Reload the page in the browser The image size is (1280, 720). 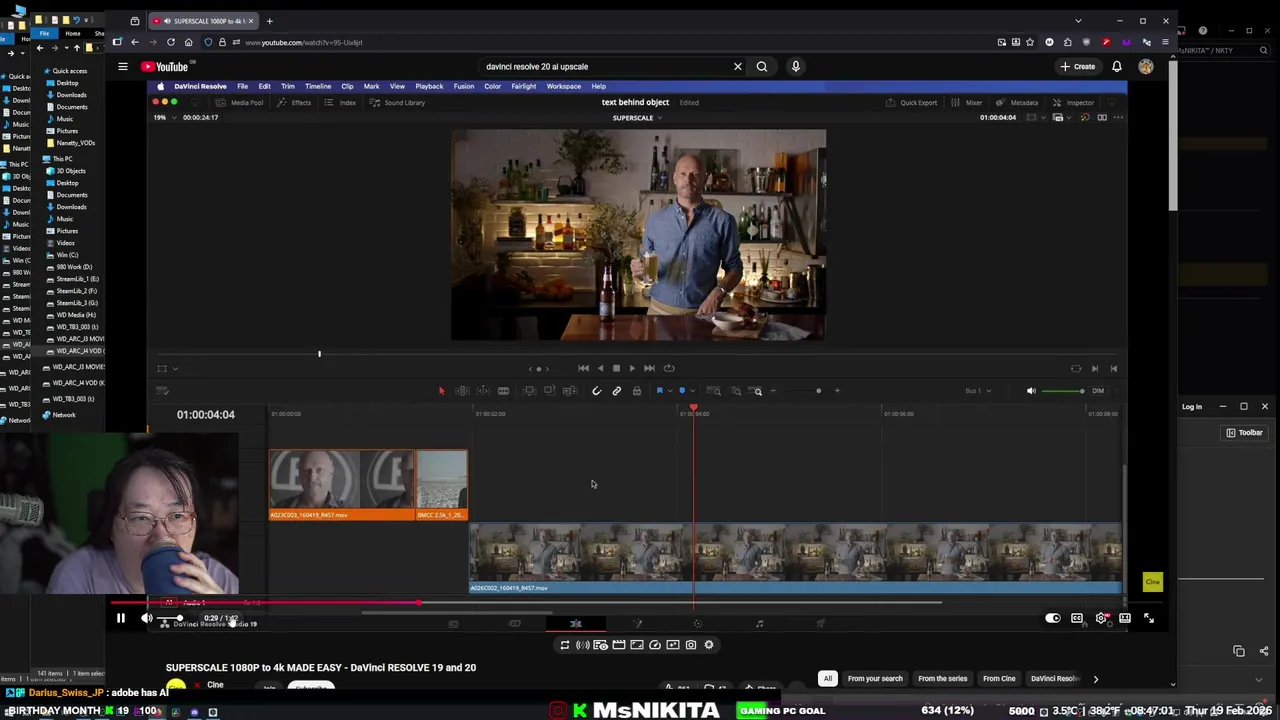pos(171,42)
